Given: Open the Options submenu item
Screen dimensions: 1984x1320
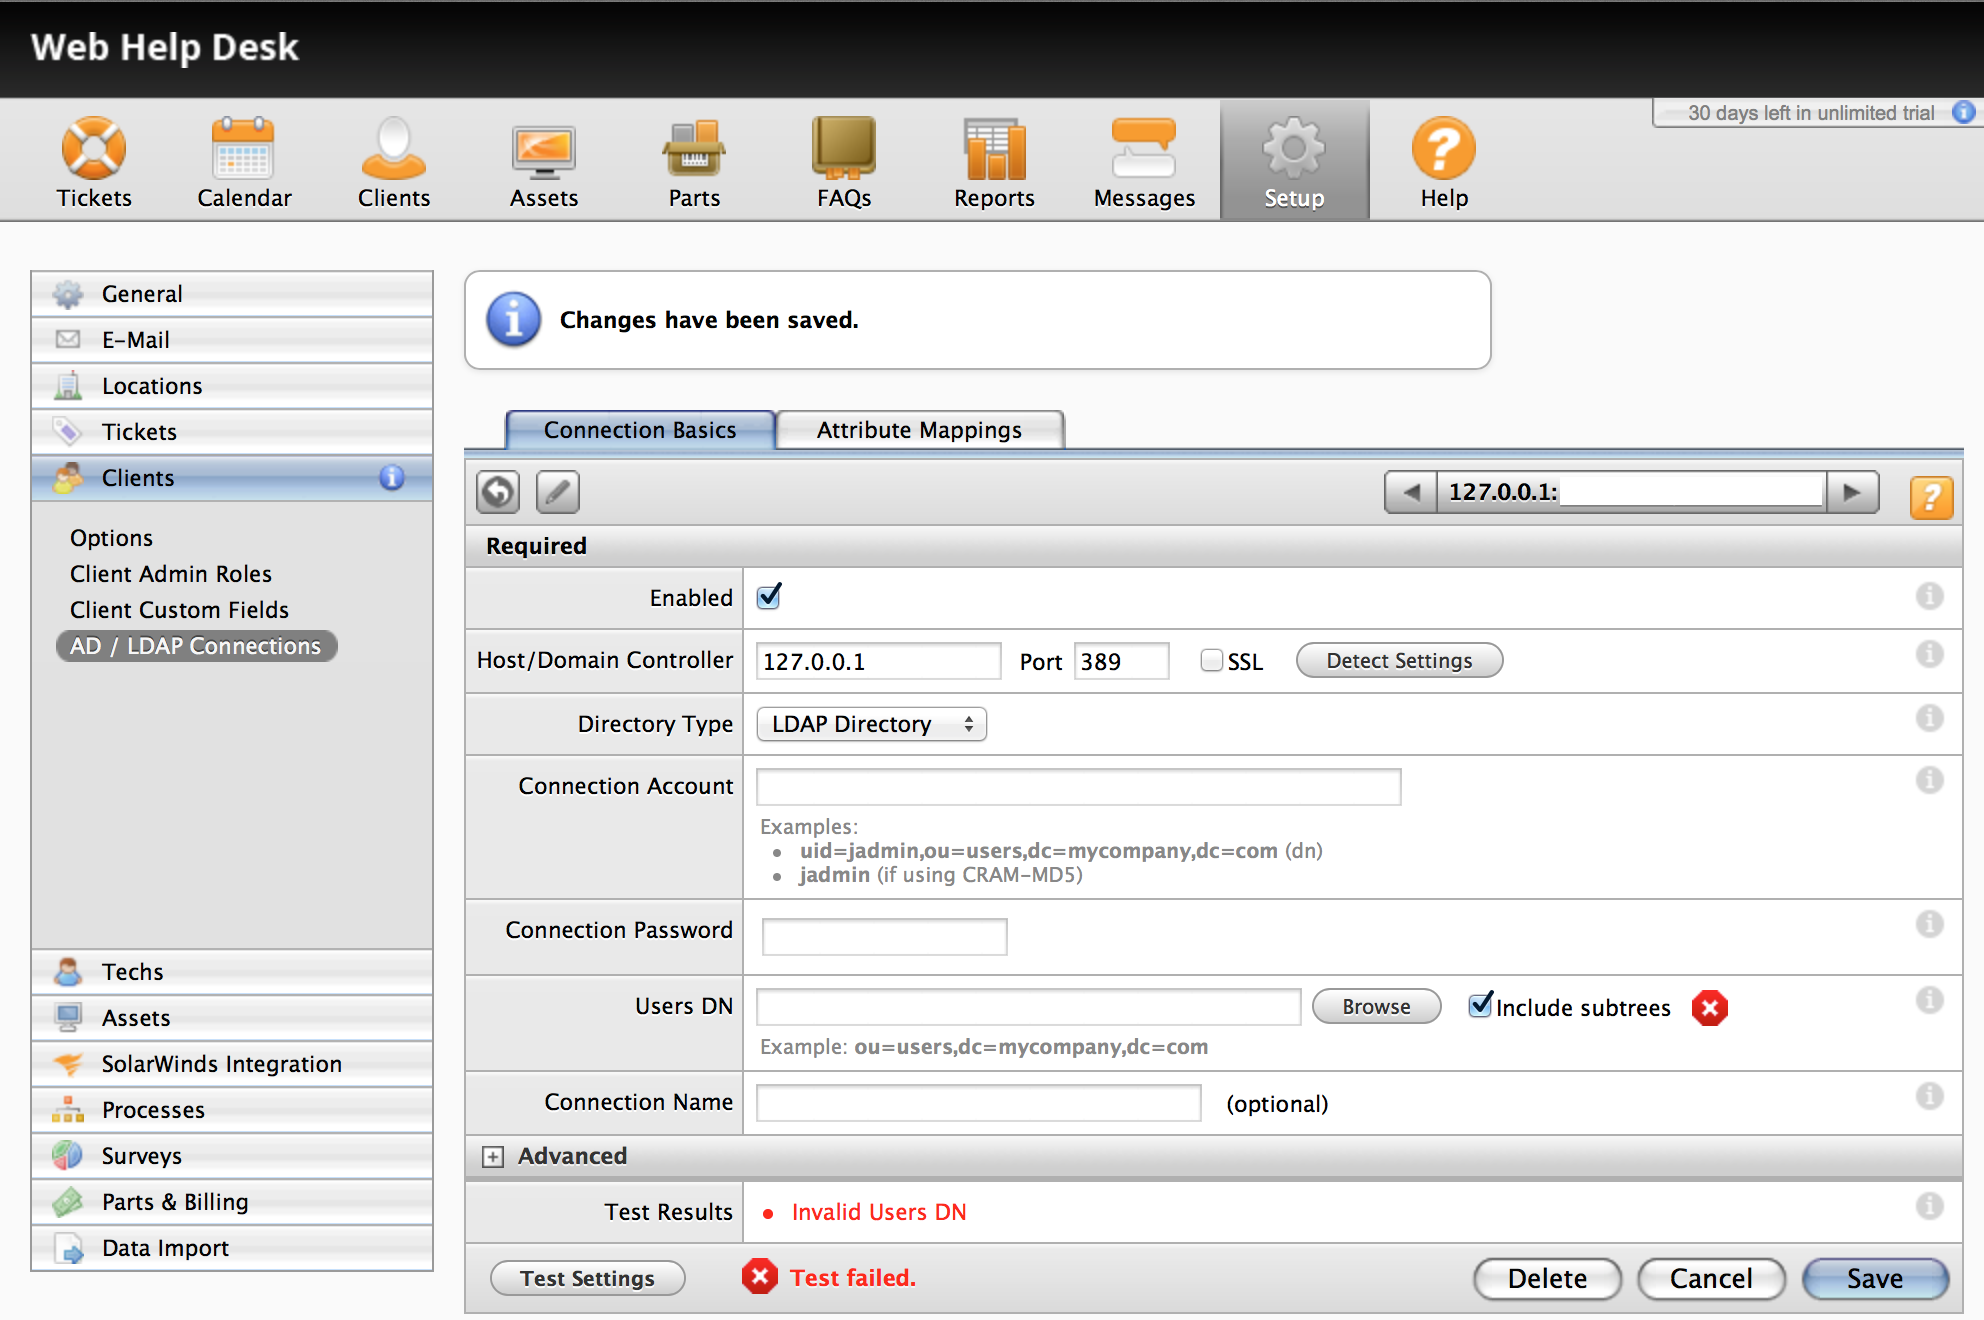Looking at the screenshot, I should pyautogui.click(x=111, y=538).
